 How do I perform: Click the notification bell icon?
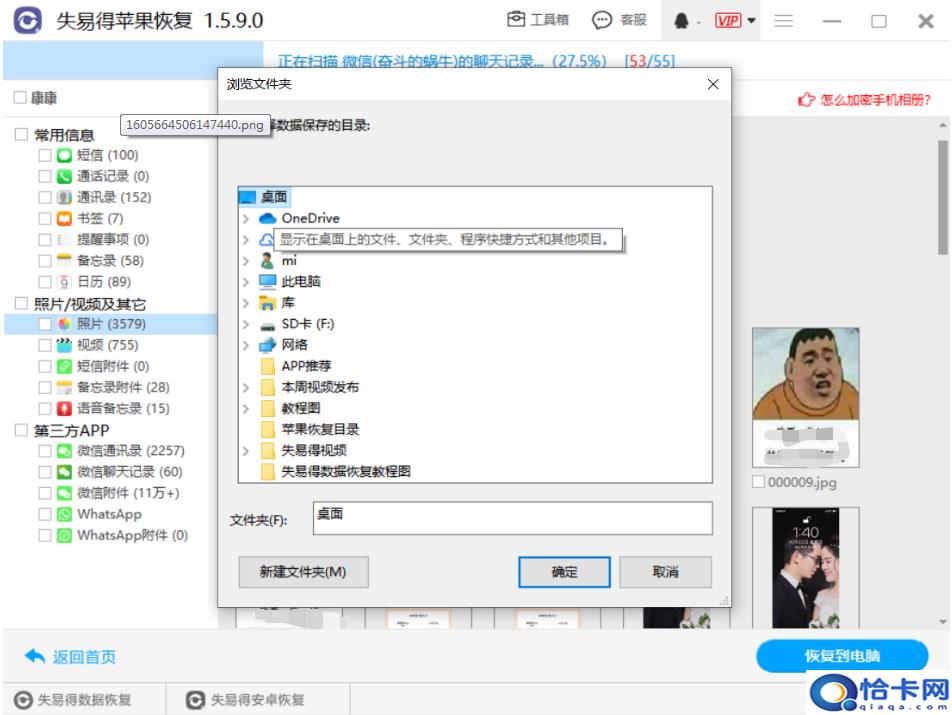tap(682, 21)
